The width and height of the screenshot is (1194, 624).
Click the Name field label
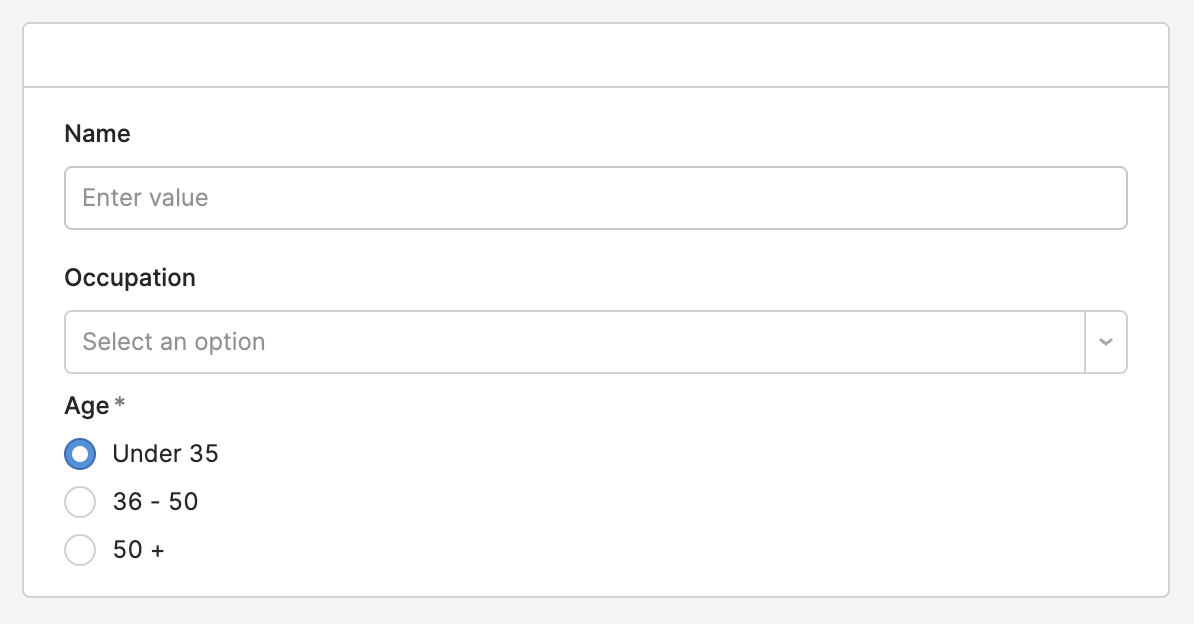[x=97, y=133]
